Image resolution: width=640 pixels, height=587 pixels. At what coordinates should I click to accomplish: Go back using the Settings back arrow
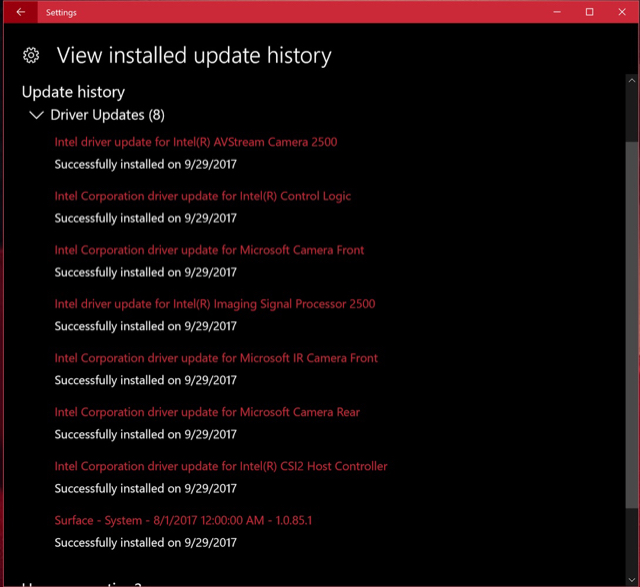[x=20, y=12]
